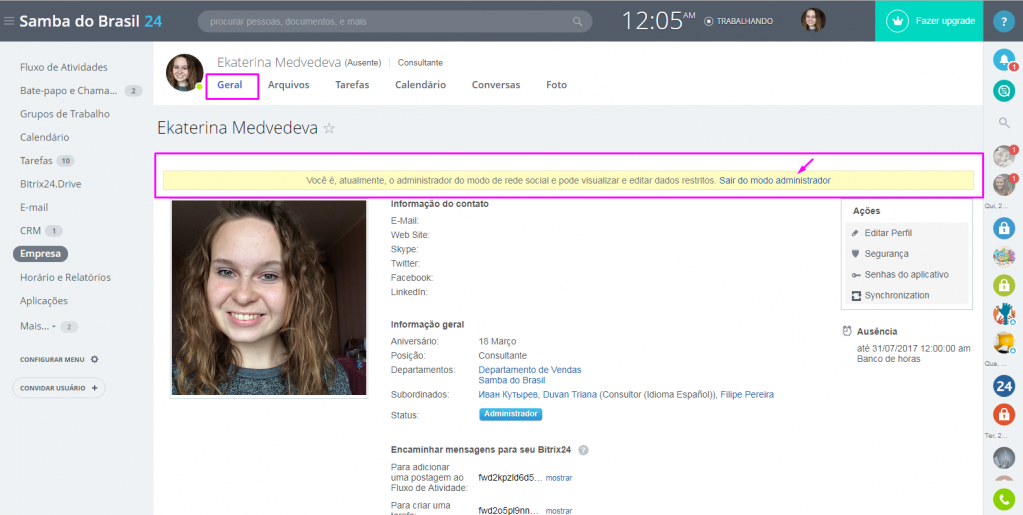Image resolution: width=1023 pixels, height=515 pixels.
Task: Open the raised hands group avatar
Action: (x=1003, y=314)
